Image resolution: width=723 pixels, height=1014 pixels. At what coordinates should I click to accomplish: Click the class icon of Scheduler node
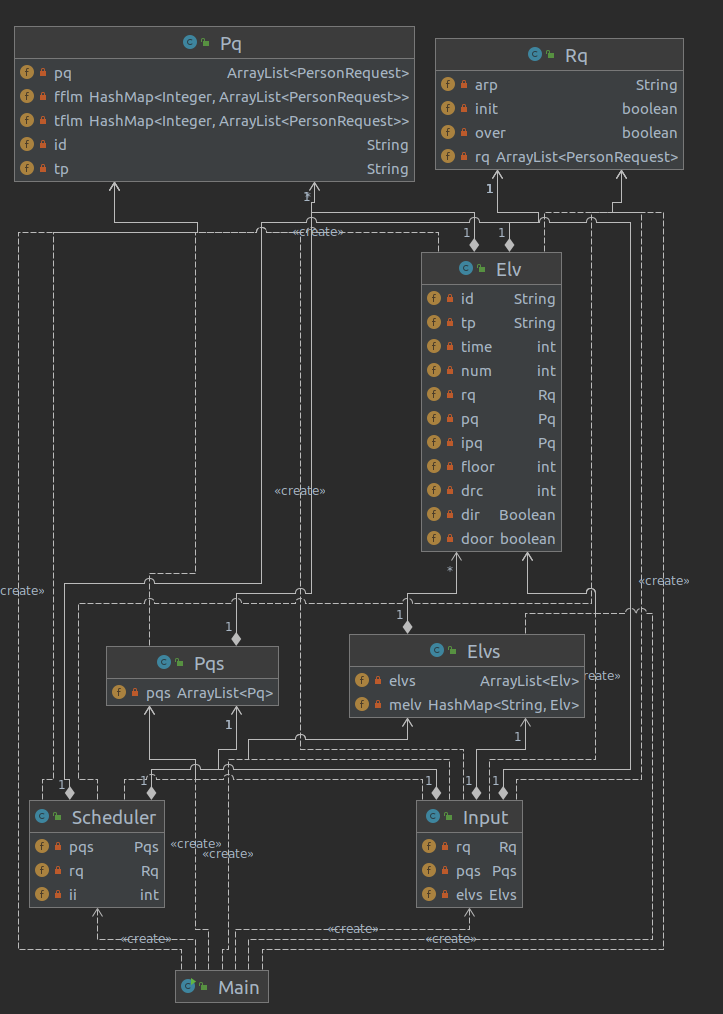pyautogui.click(x=42, y=817)
